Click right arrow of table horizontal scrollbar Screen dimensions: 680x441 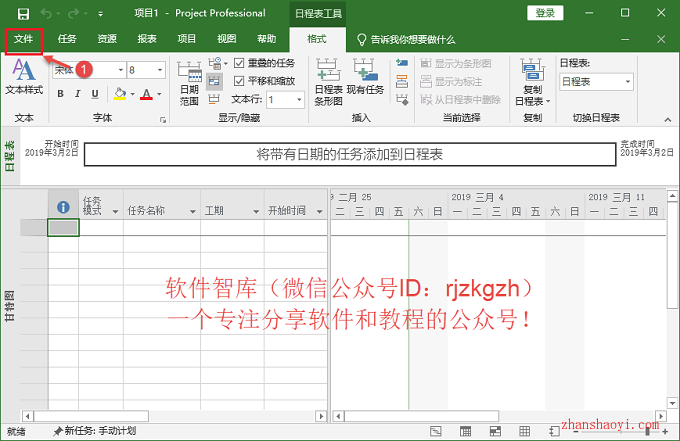[x=321, y=416]
